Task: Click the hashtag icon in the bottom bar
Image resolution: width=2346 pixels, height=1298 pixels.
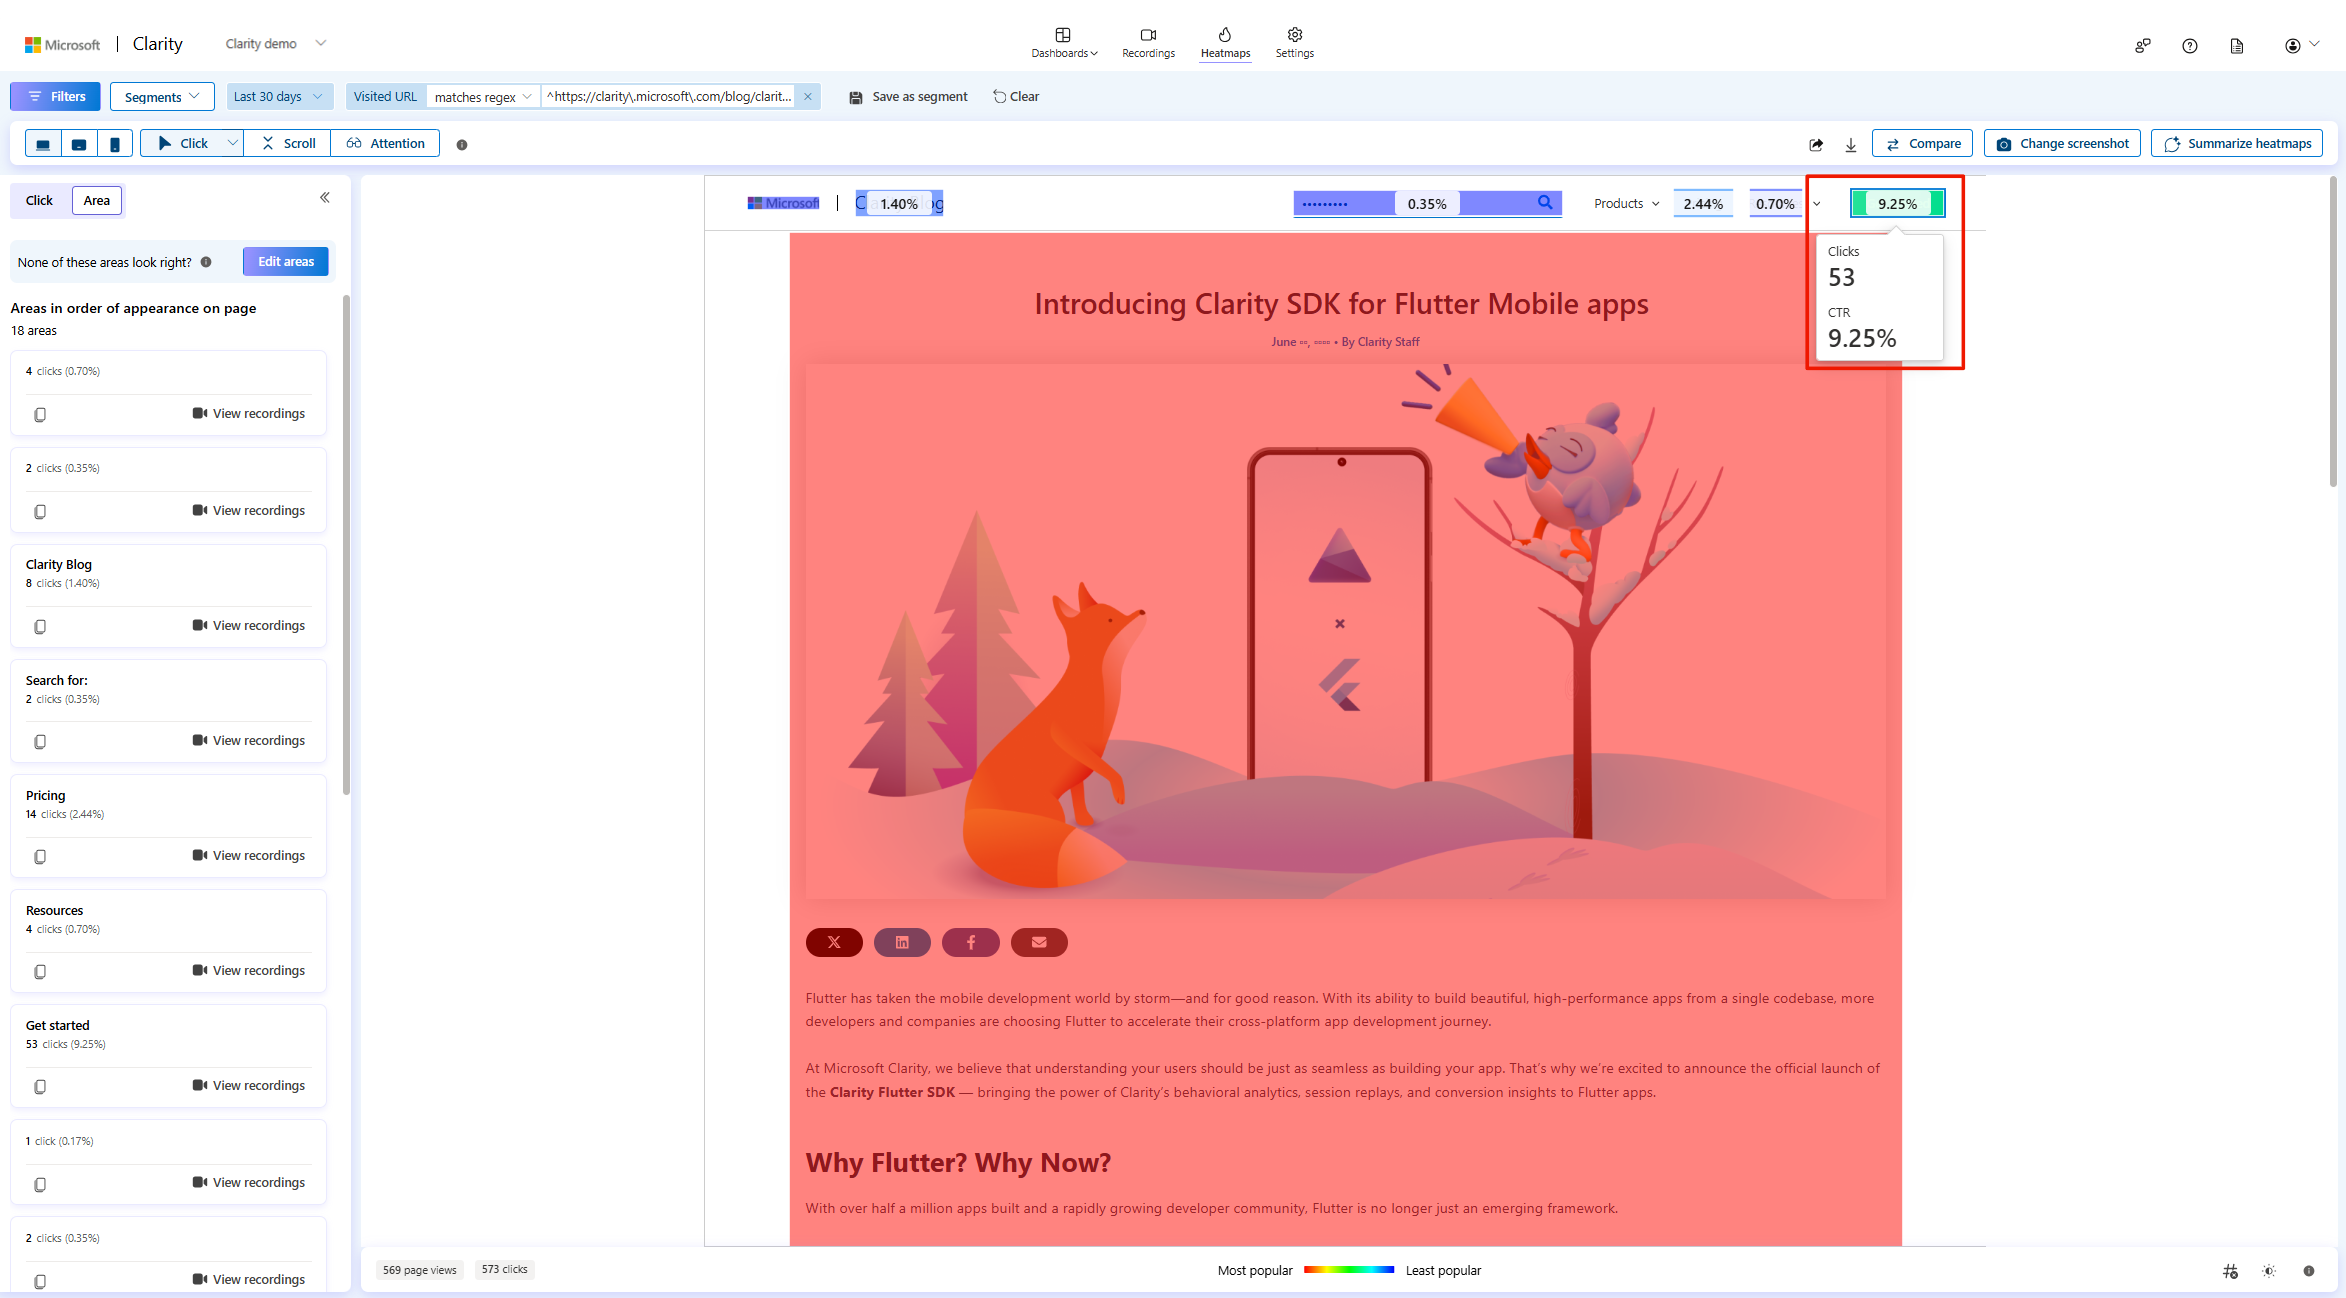Action: pyautogui.click(x=2230, y=1271)
